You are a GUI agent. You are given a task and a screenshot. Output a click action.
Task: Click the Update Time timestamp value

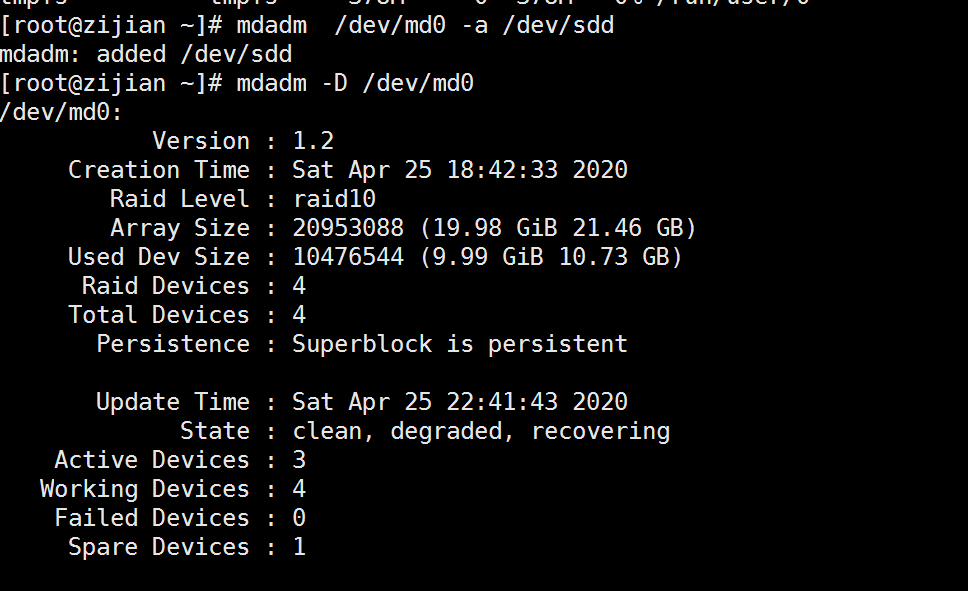[x=459, y=402]
